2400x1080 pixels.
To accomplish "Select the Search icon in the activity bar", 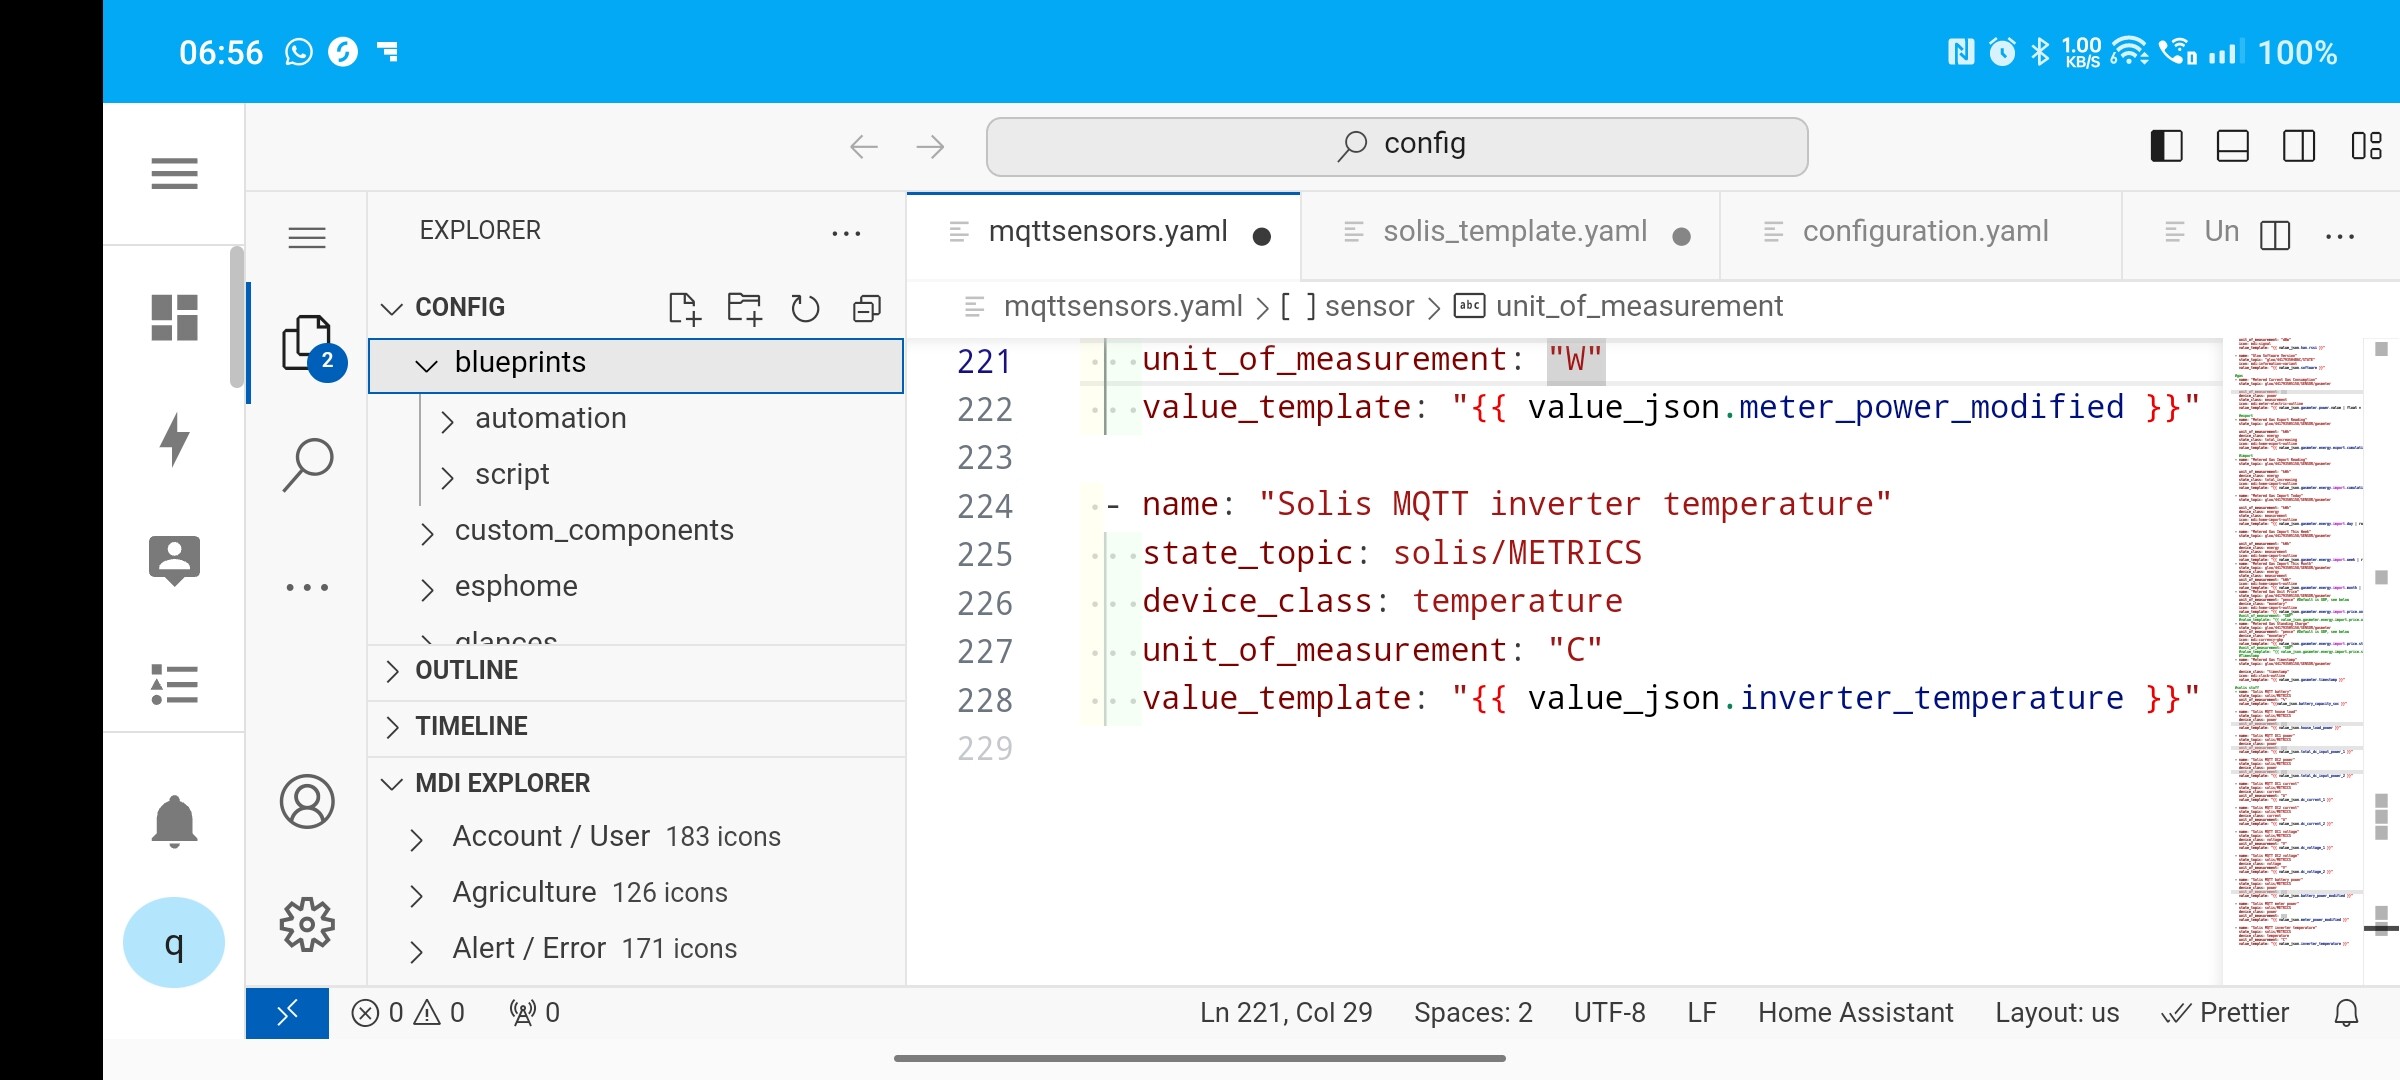I will point(307,463).
